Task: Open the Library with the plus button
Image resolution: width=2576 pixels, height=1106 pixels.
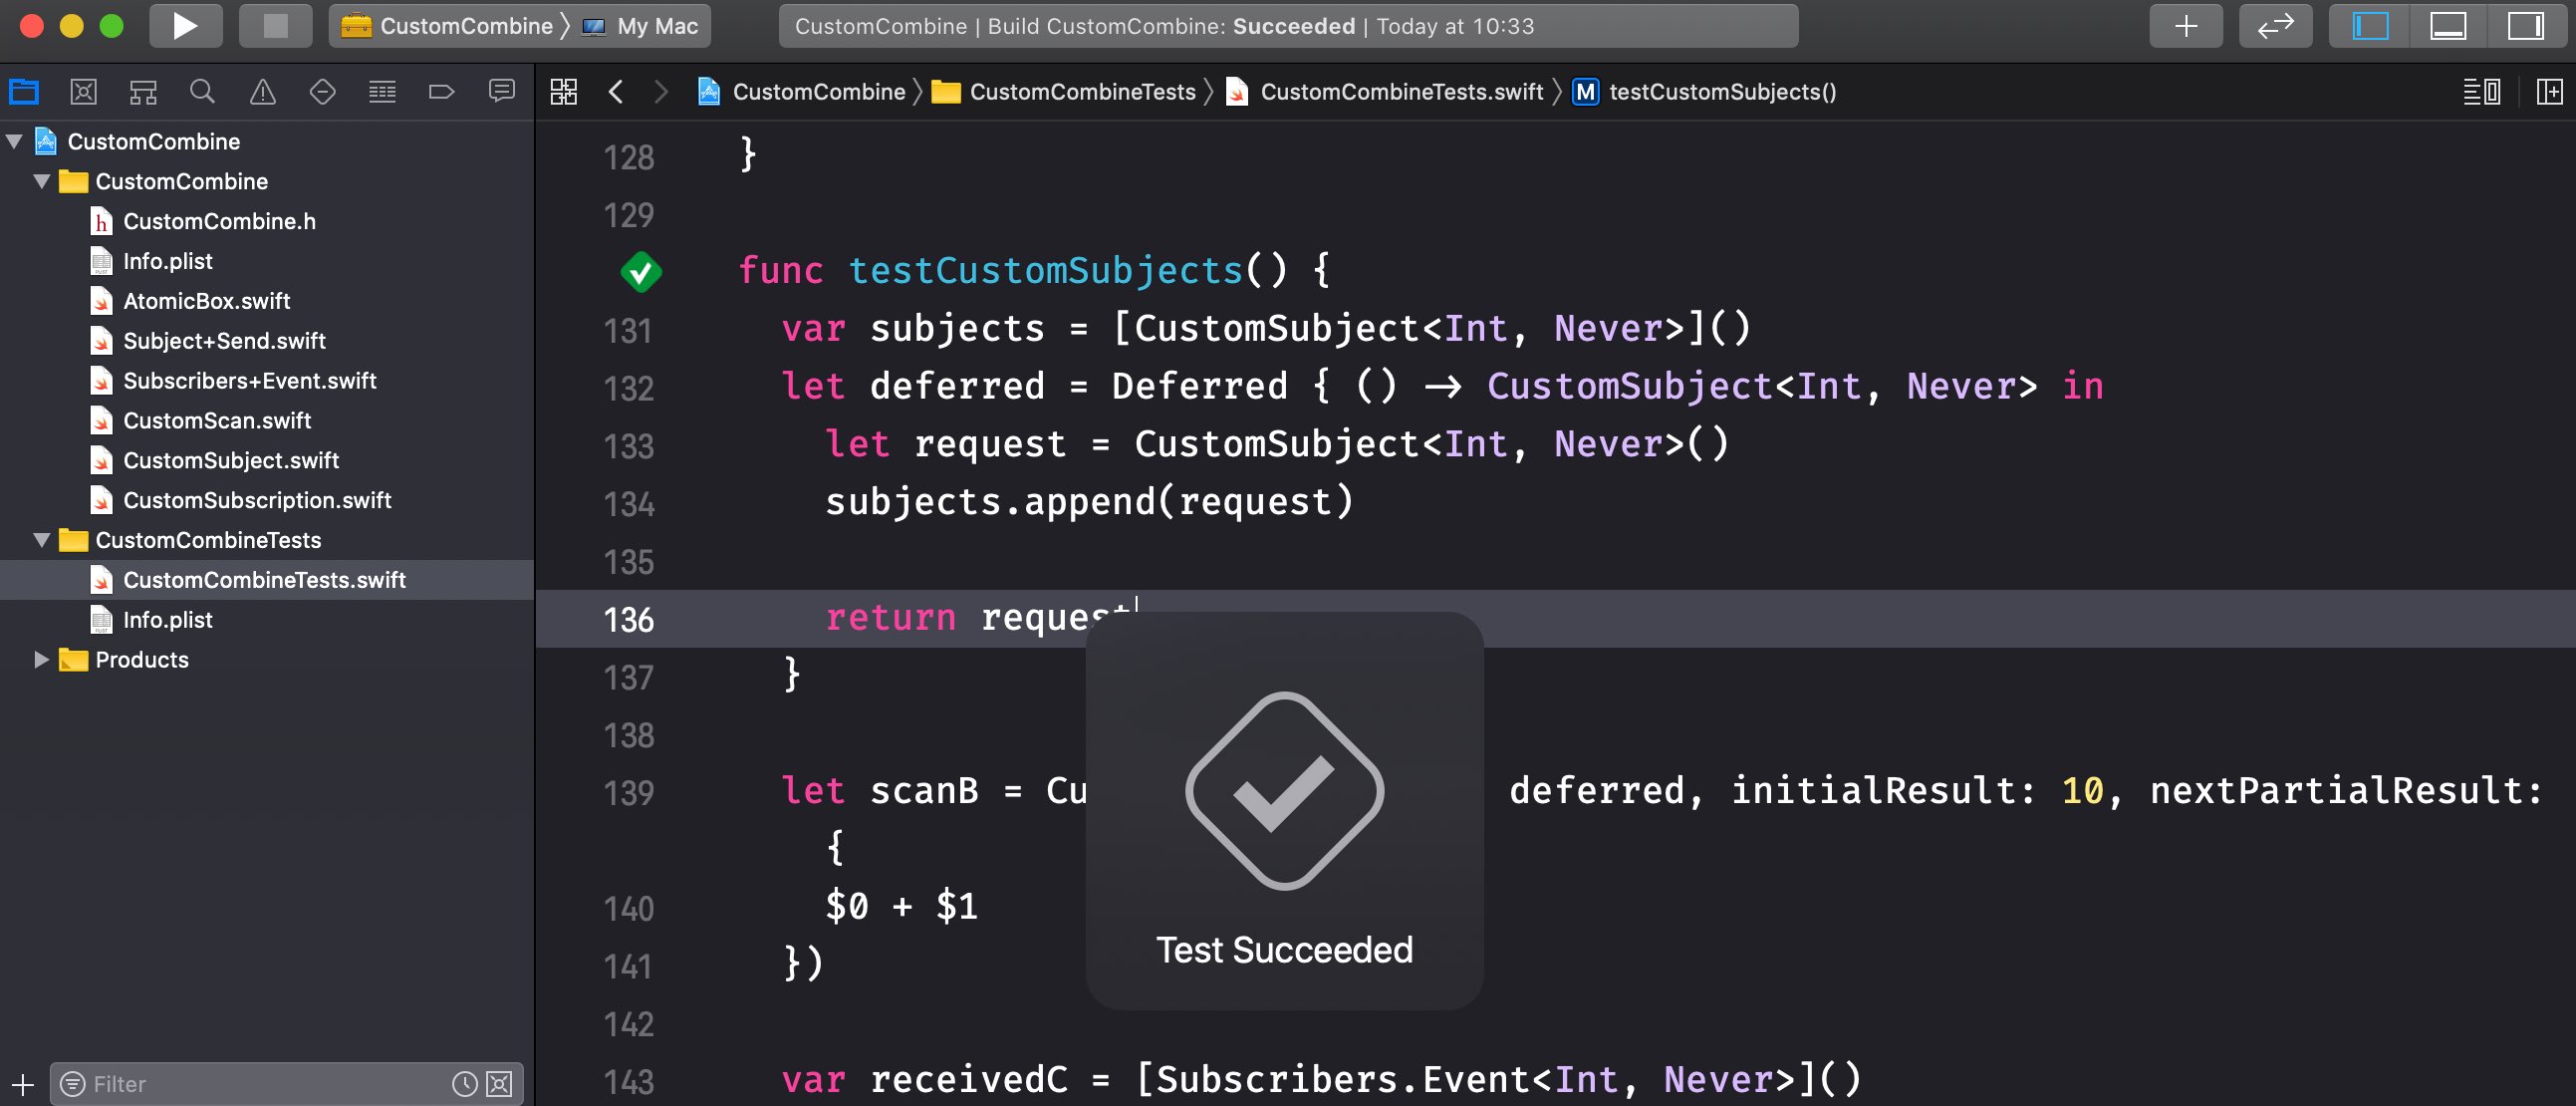Action: click(x=2186, y=26)
